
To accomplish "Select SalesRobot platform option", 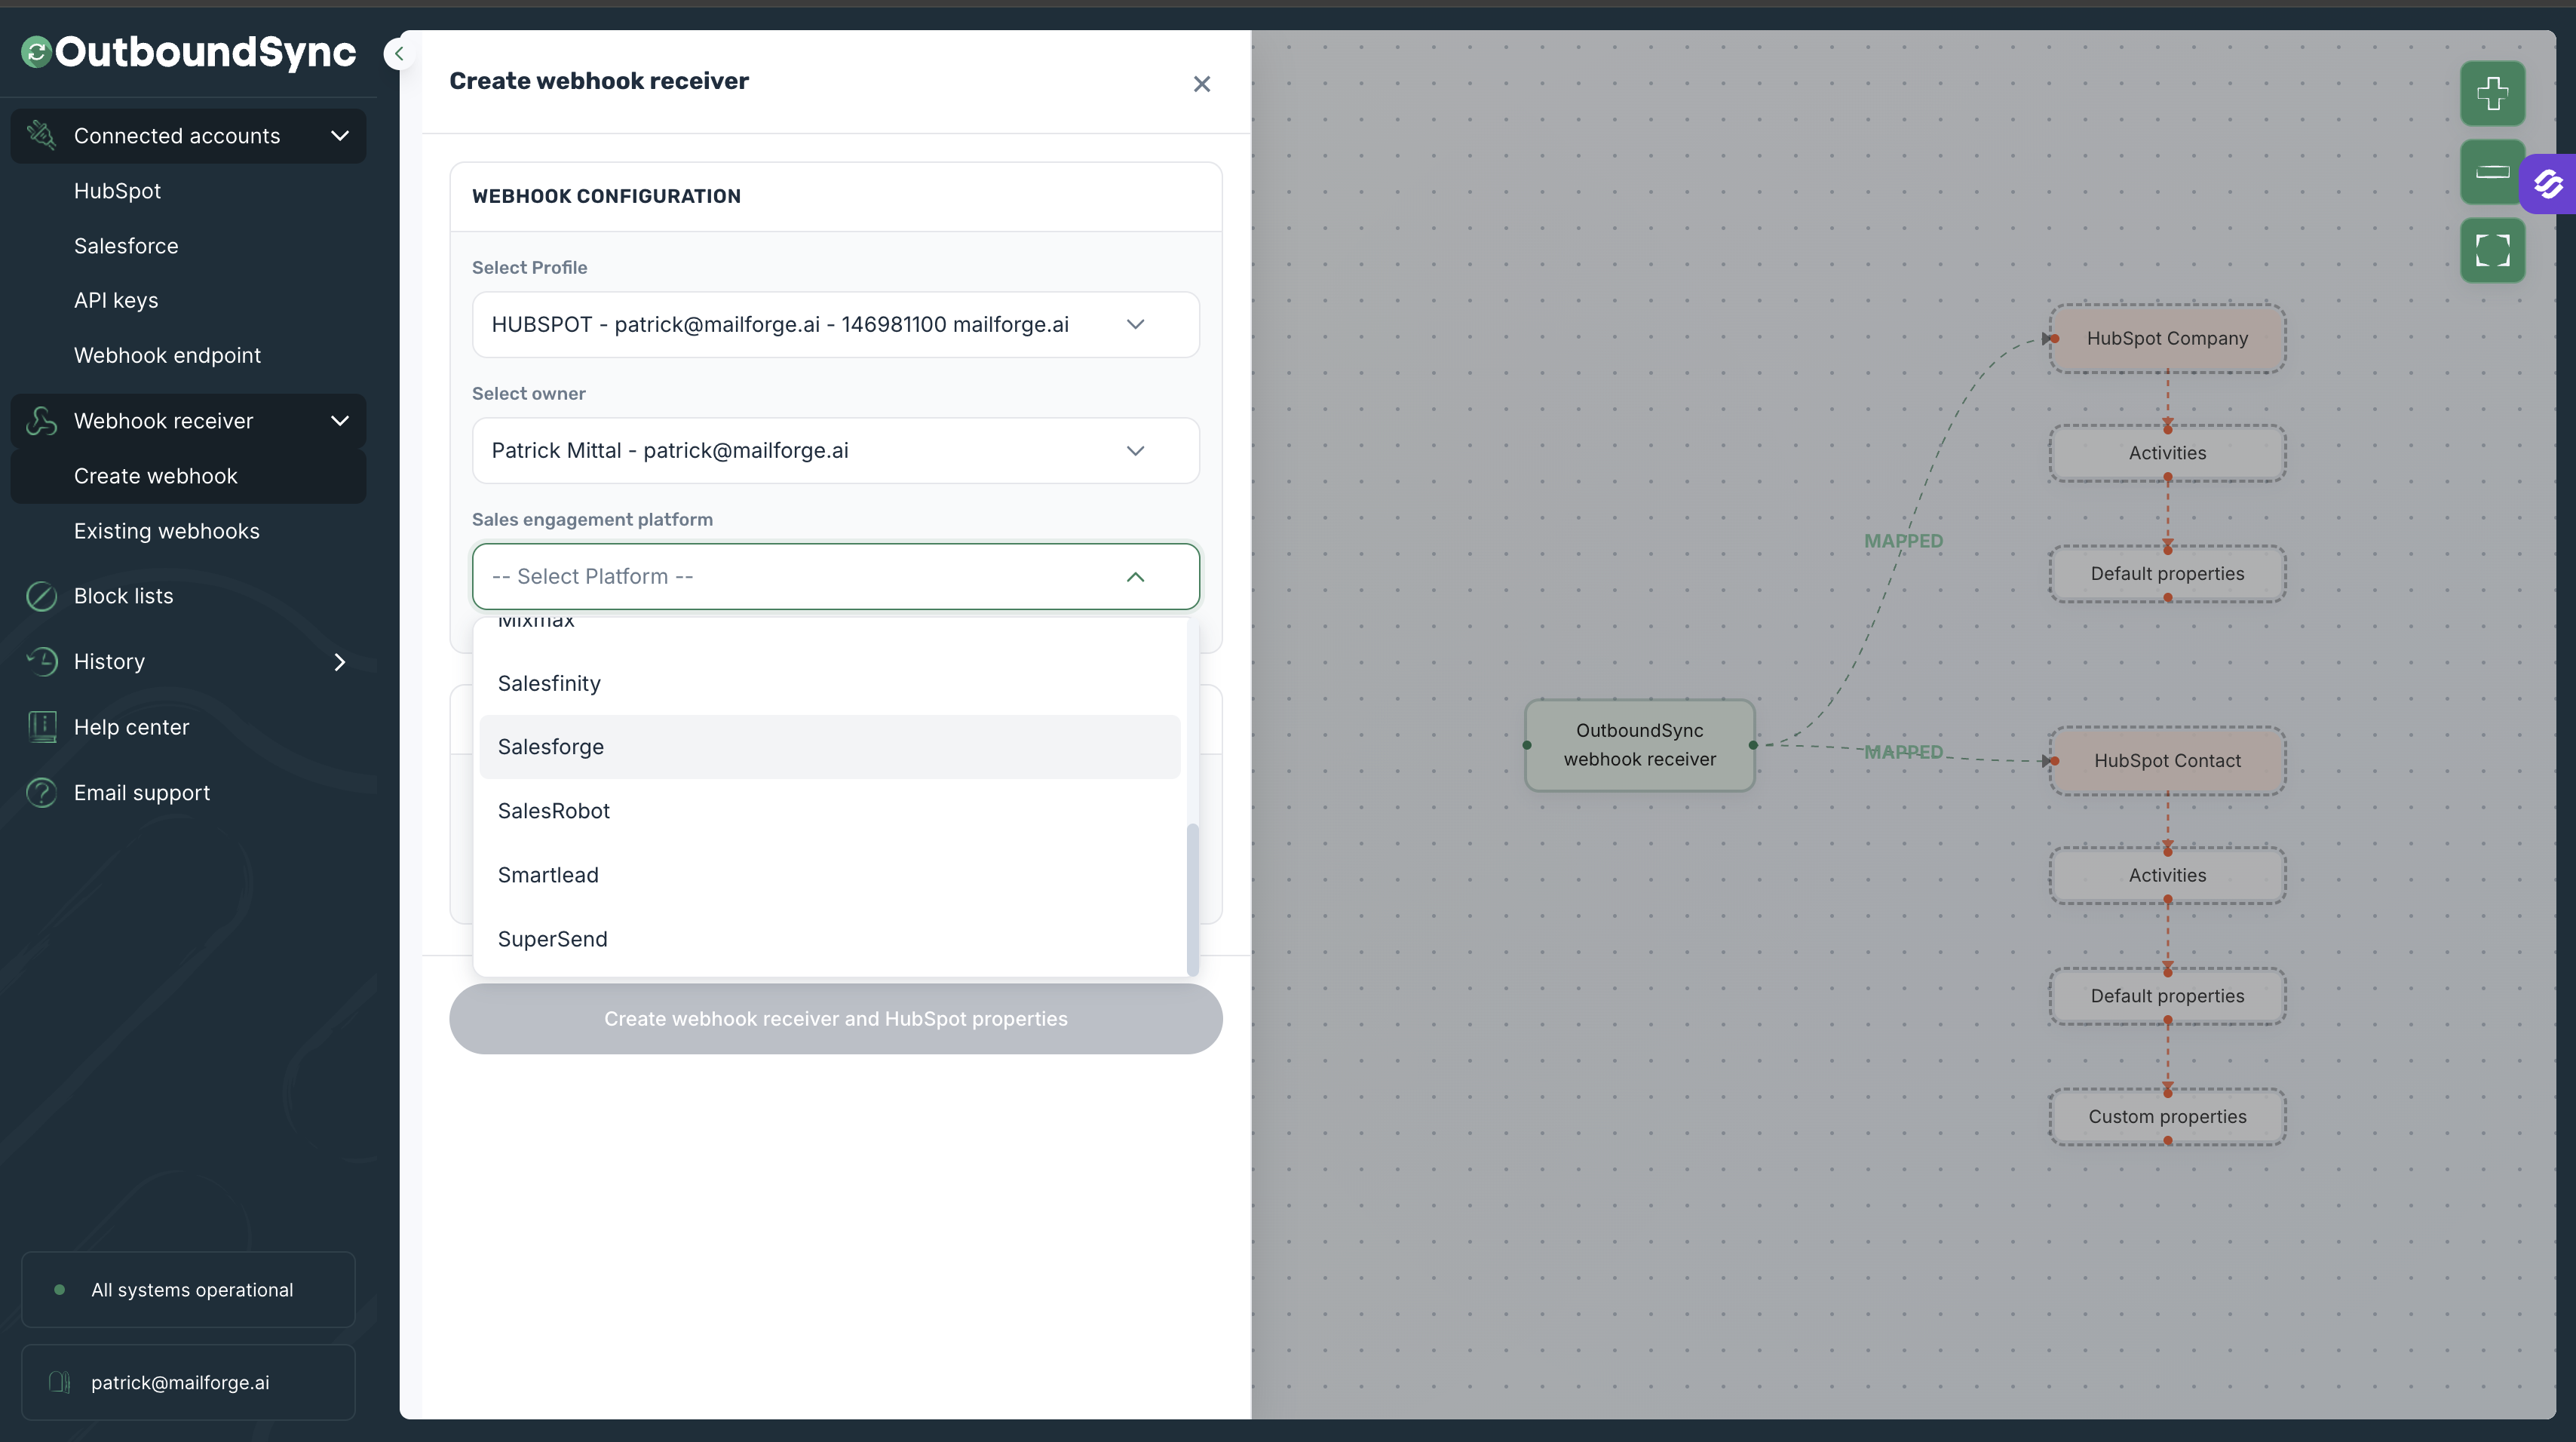I will (553, 811).
